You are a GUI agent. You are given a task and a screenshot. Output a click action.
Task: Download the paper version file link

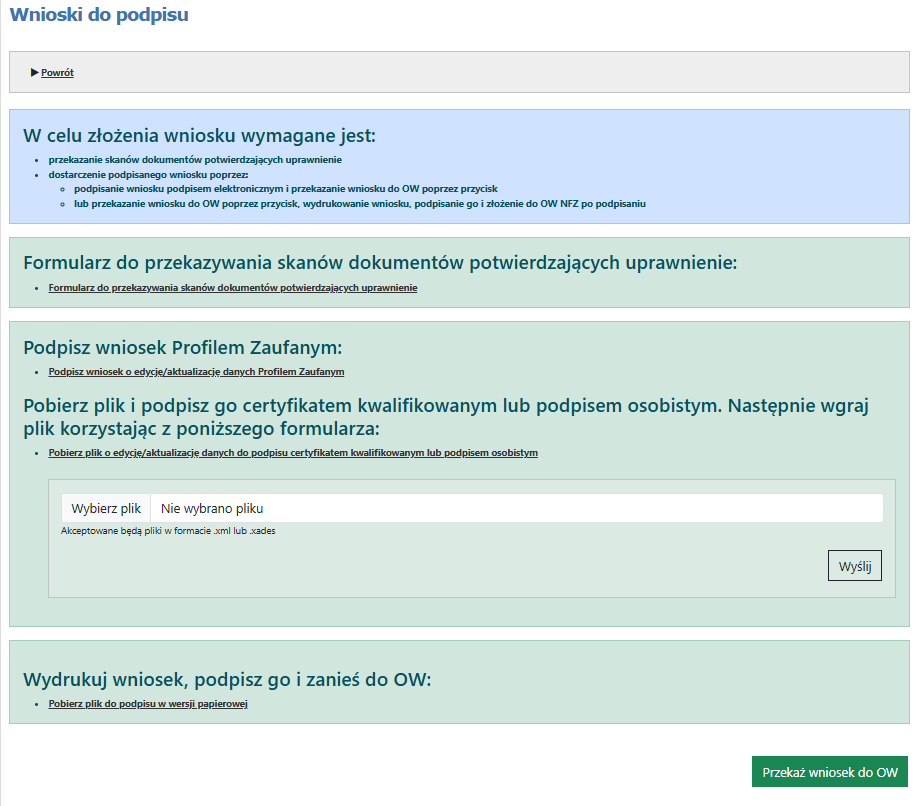coord(147,704)
